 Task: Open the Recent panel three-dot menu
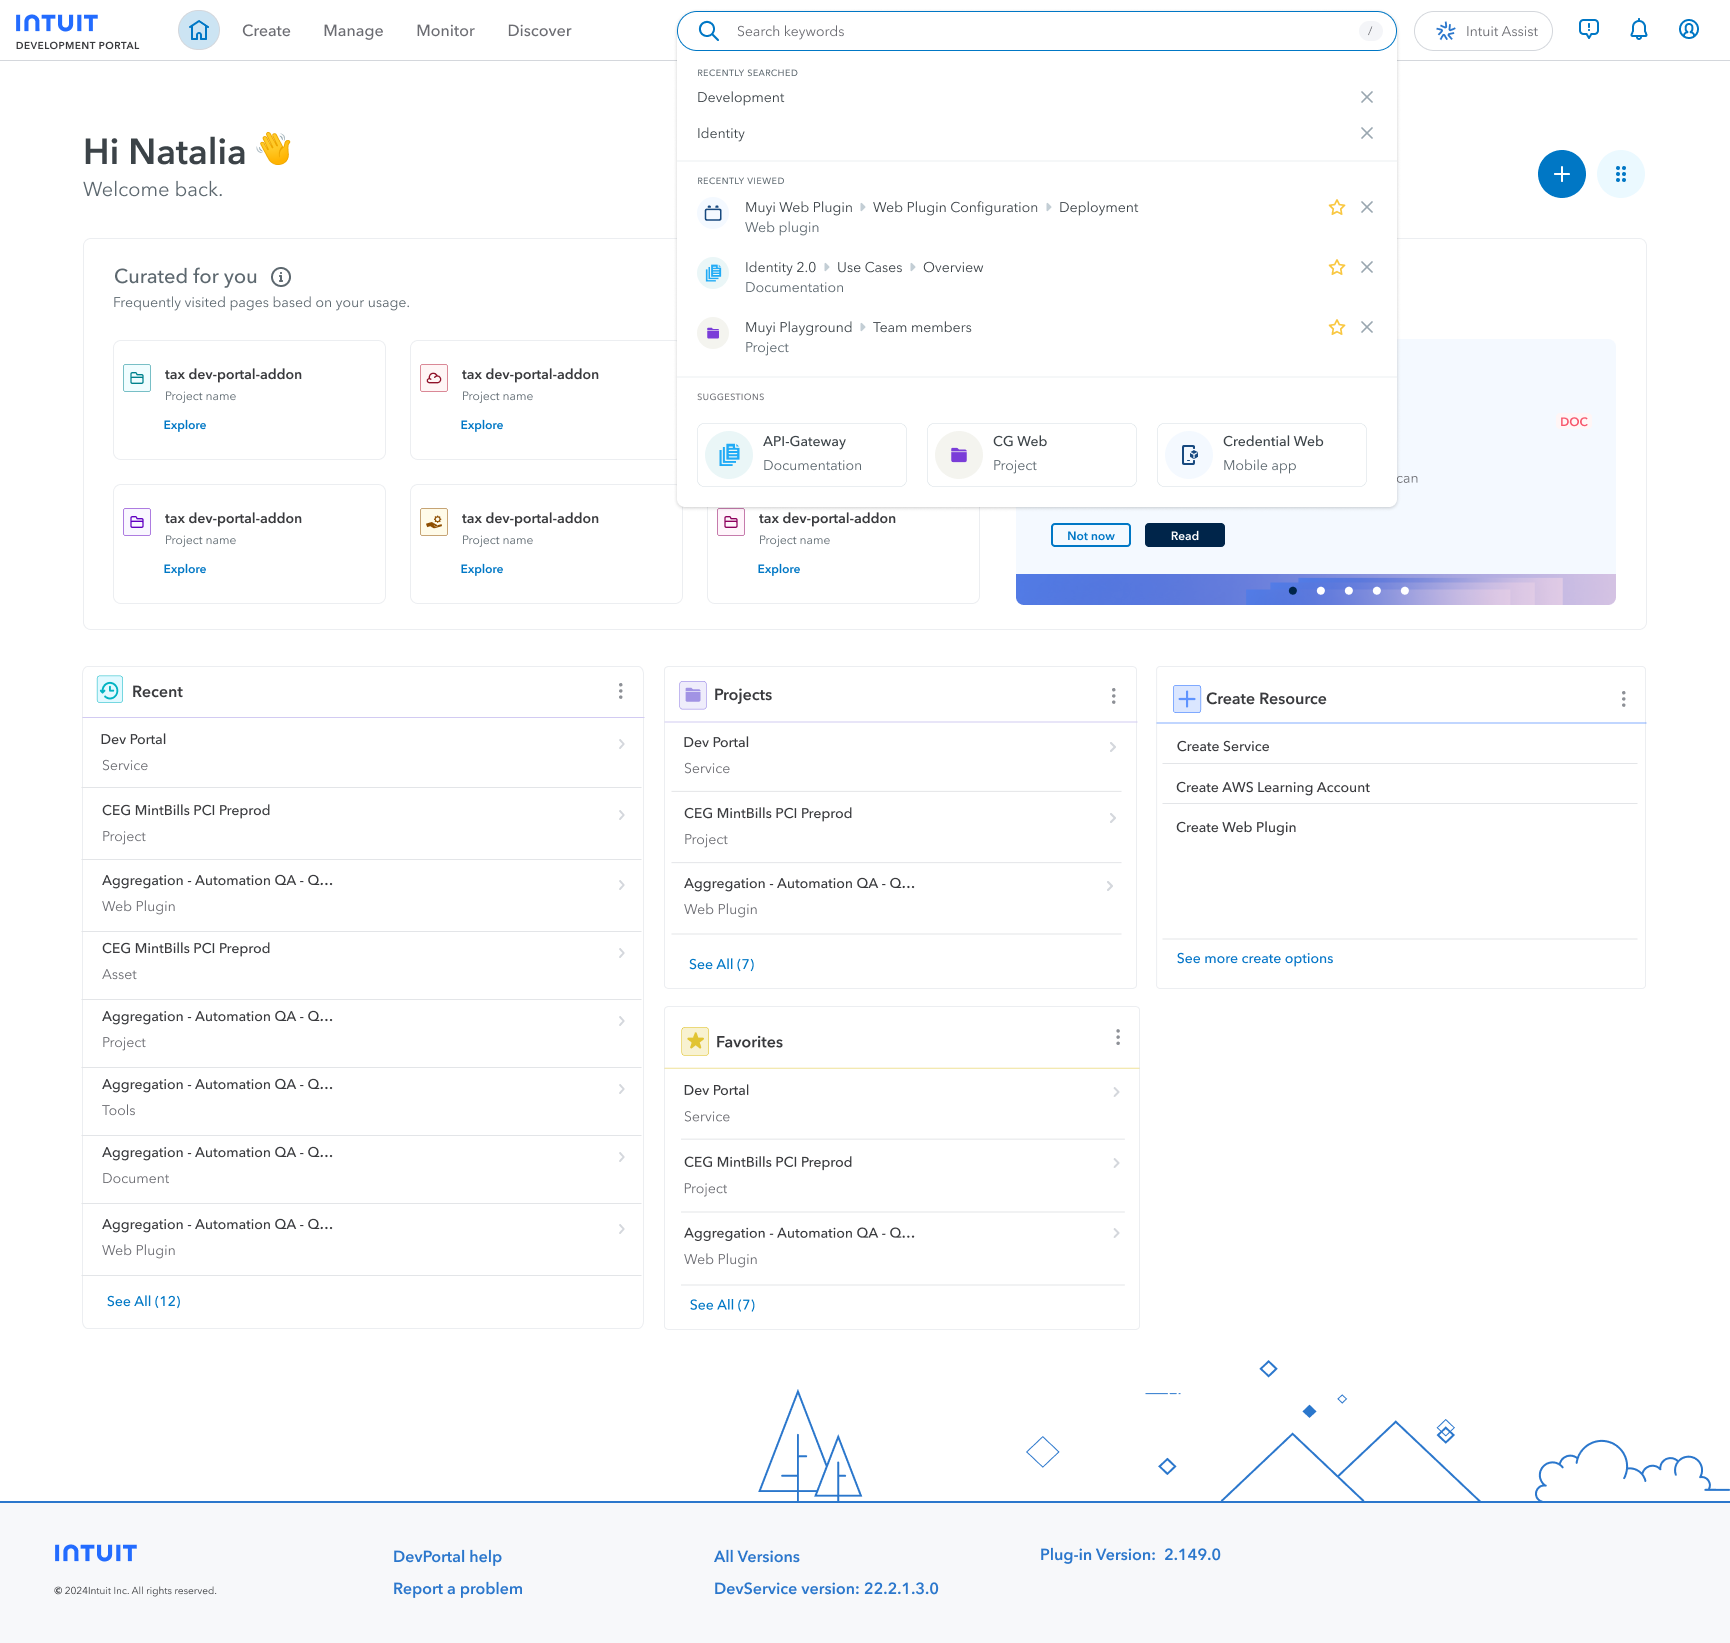pyautogui.click(x=620, y=691)
